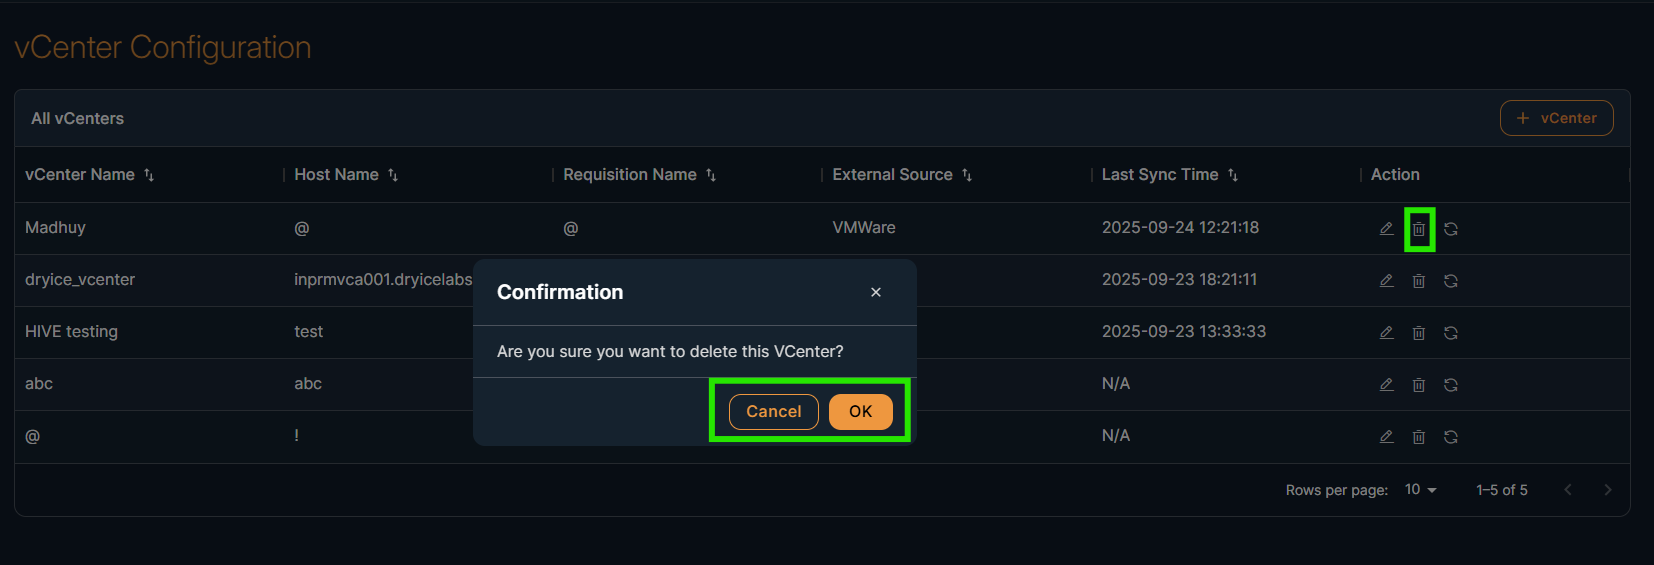Sort by Host Name column
The width and height of the screenshot is (1654, 565).
[393, 175]
